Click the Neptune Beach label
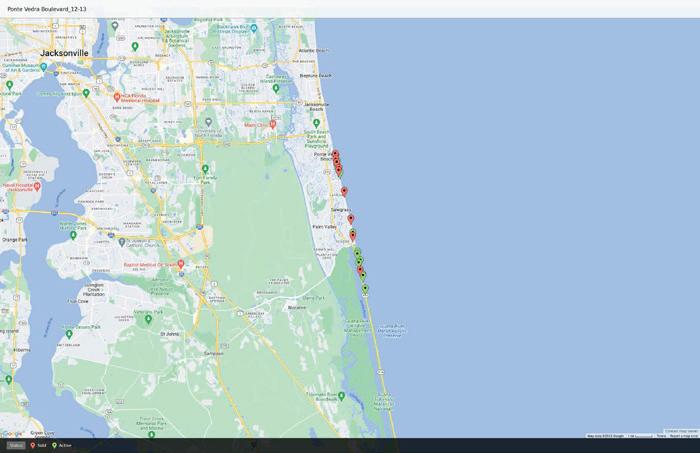Image resolution: width=700 pixels, height=453 pixels. tap(316, 76)
